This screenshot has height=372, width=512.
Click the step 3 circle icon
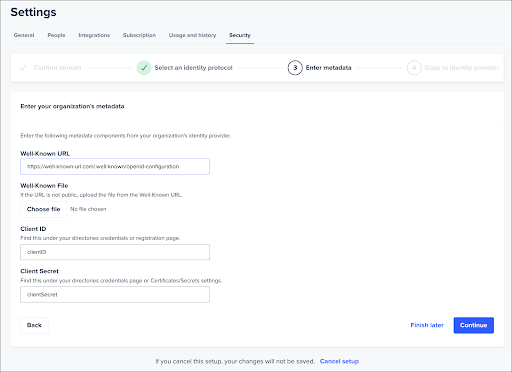pyautogui.click(x=295, y=68)
